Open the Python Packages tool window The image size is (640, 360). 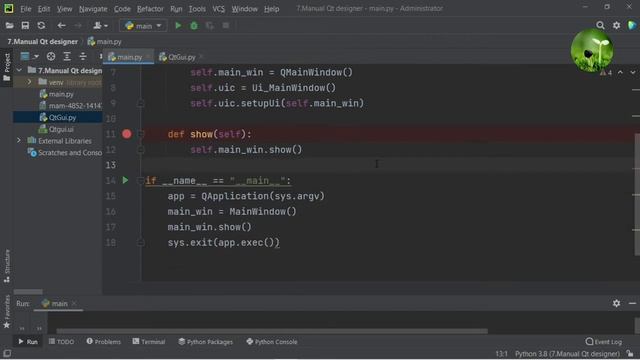point(206,342)
